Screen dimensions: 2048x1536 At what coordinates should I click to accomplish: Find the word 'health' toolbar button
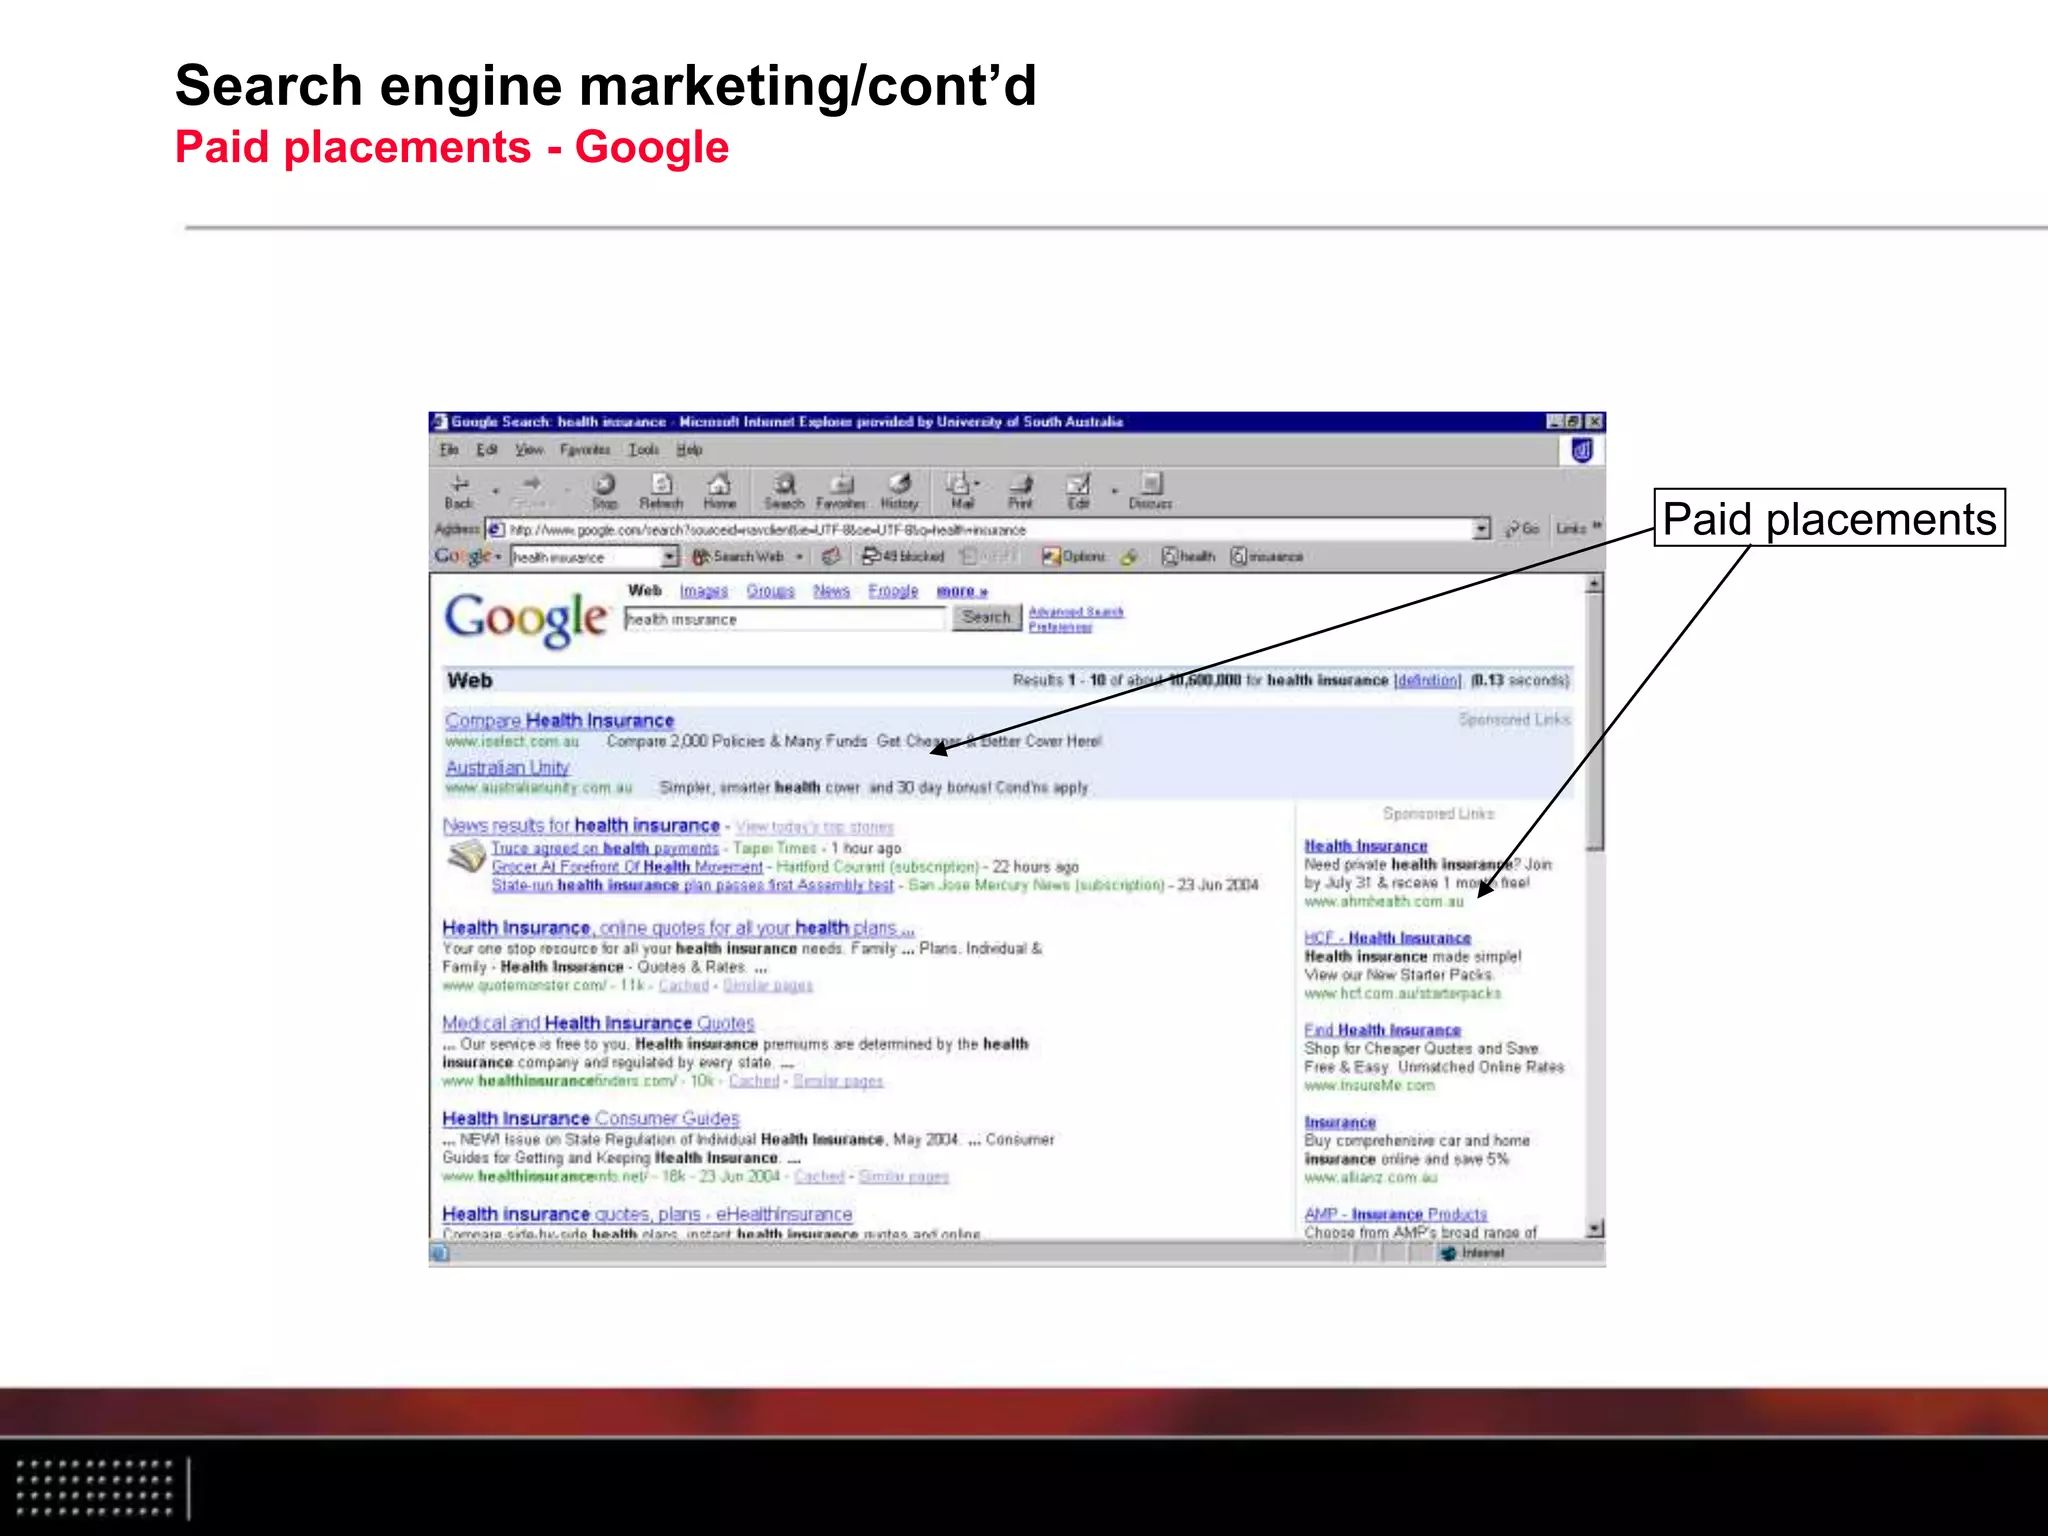[1188, 556]
